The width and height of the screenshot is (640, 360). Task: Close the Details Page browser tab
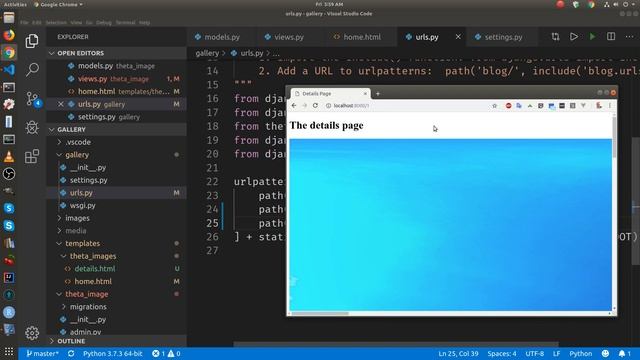point(365,94)
